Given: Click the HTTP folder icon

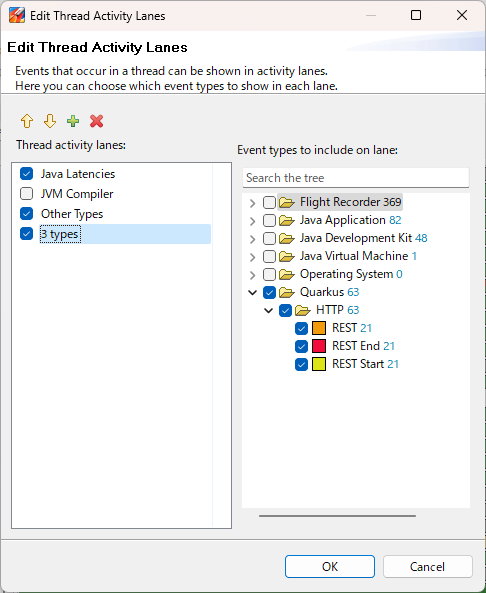Looking at the screenshot, I should coord(303,310).
